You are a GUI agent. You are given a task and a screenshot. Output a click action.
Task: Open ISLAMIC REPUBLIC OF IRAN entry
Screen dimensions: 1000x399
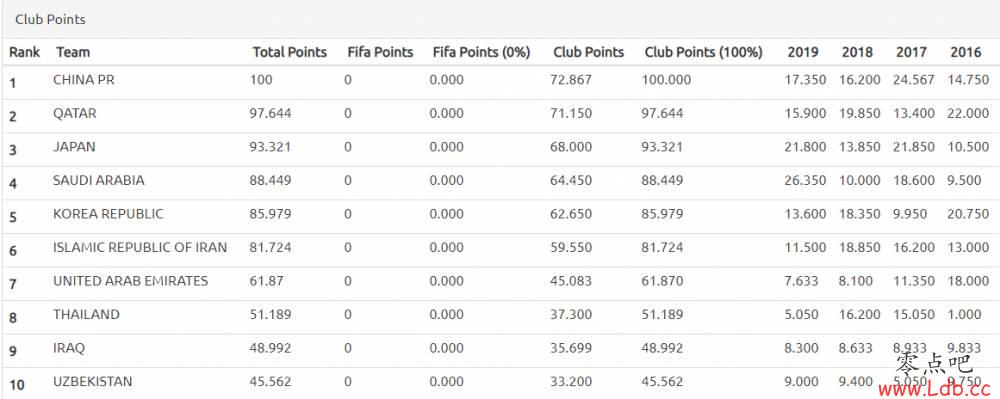(x=140, y=247)
